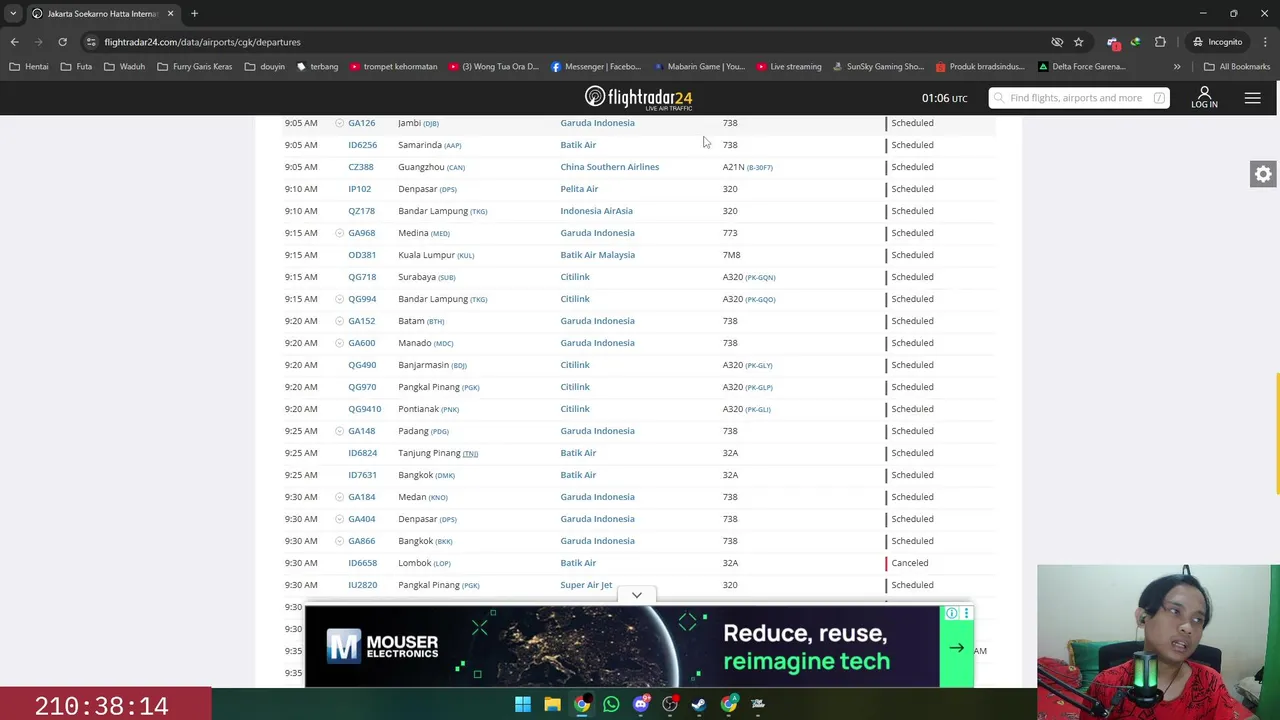Bookmark this page with the star icon
The height and width of the screenshot is (720, 1280).
pos(1078,42)
